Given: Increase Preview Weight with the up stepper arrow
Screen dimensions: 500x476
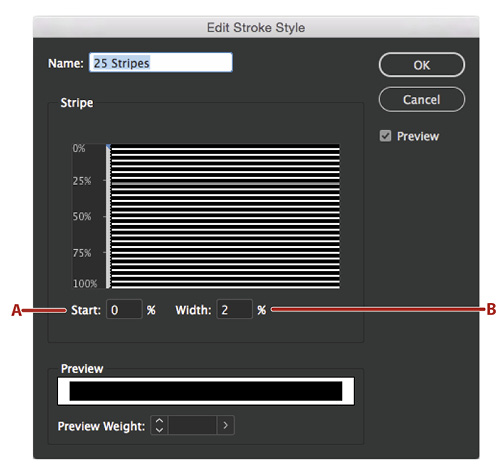Looking at the screenshot, I should tap(159, 421).
